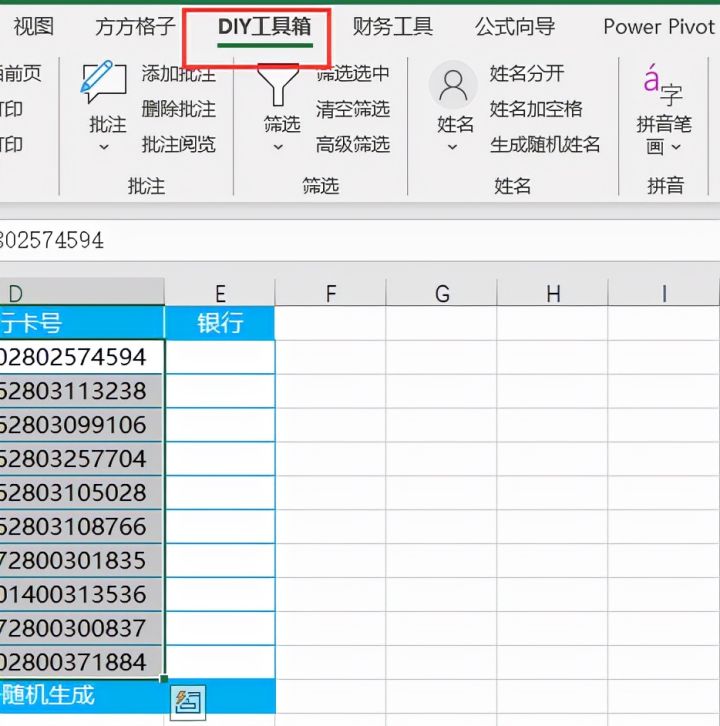Click the Quick Analysis icon below the selection
720x726 pixels.
click(188, 703)
